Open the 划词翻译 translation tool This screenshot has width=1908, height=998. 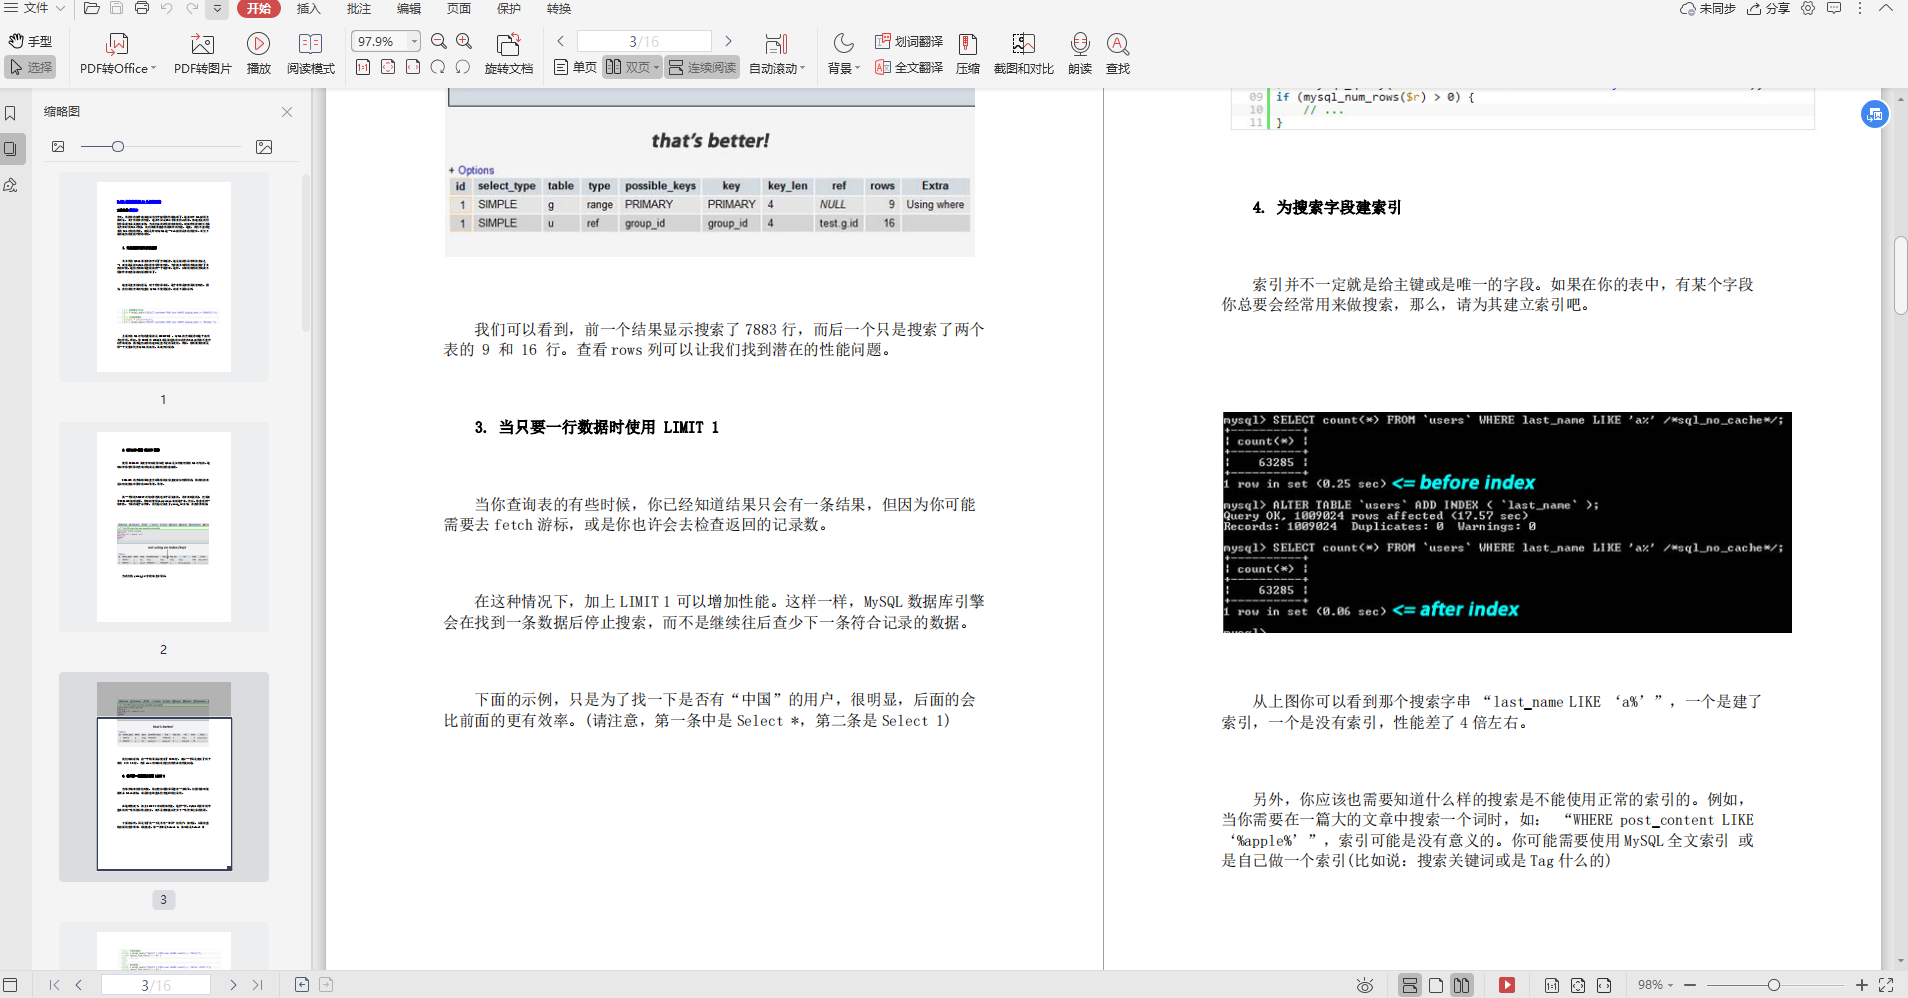[x=906, y=41]
